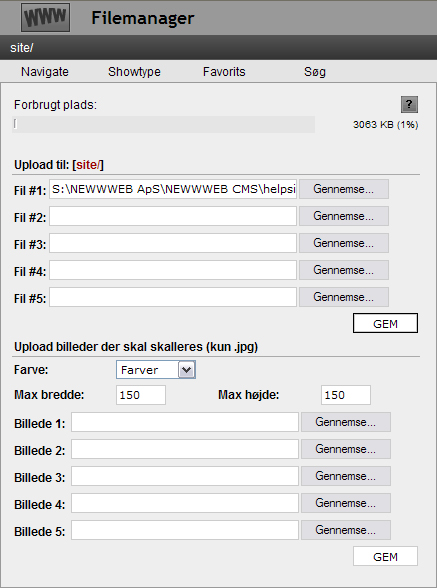Screen dimensions: 437x588
Task: Open the Favorits menu
Action: click(224, 72)
